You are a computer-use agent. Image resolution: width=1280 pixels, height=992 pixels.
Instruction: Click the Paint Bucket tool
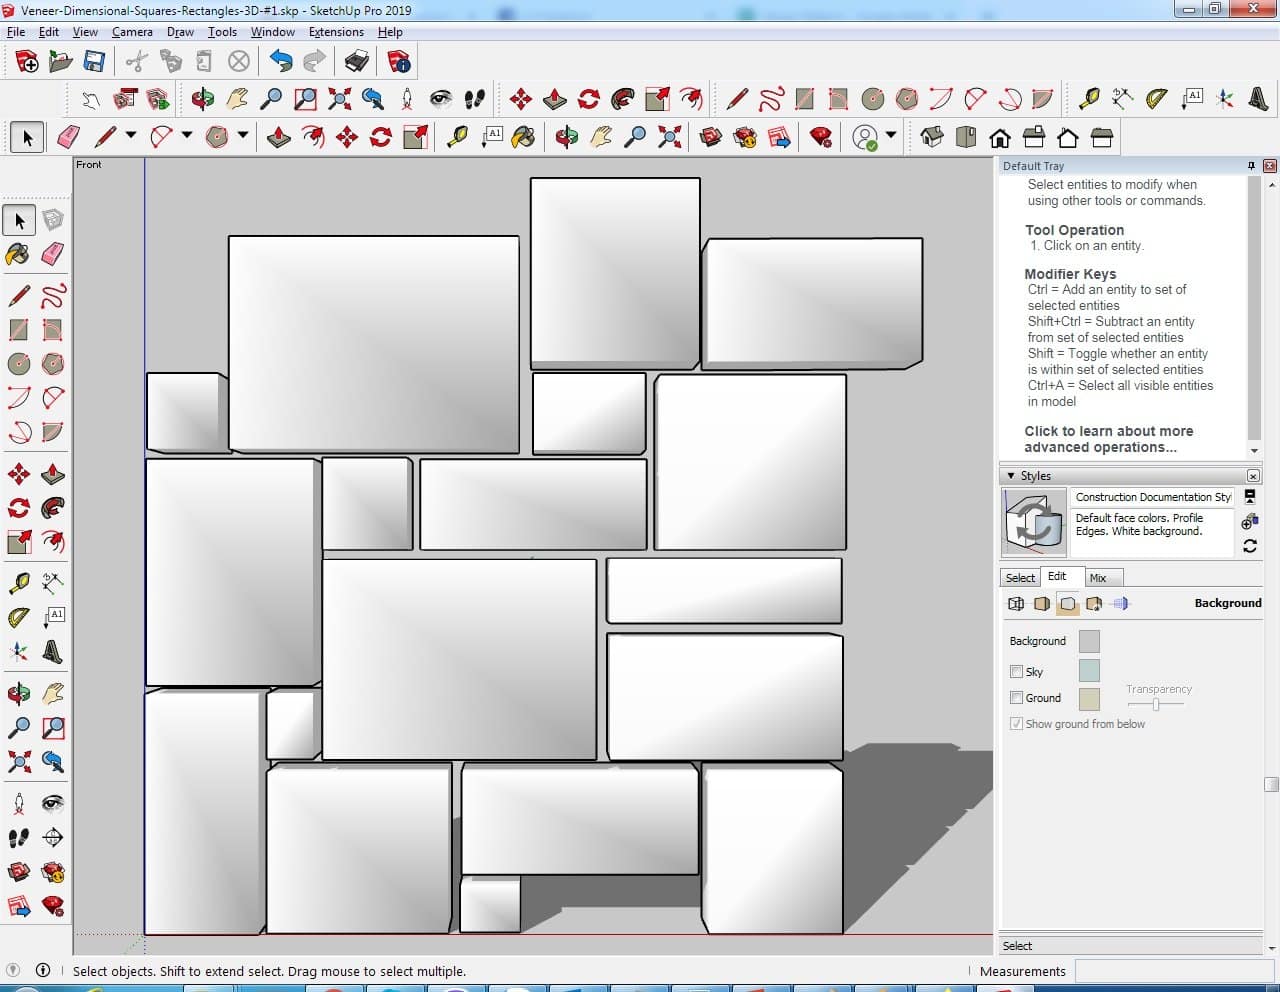point(18,255)
